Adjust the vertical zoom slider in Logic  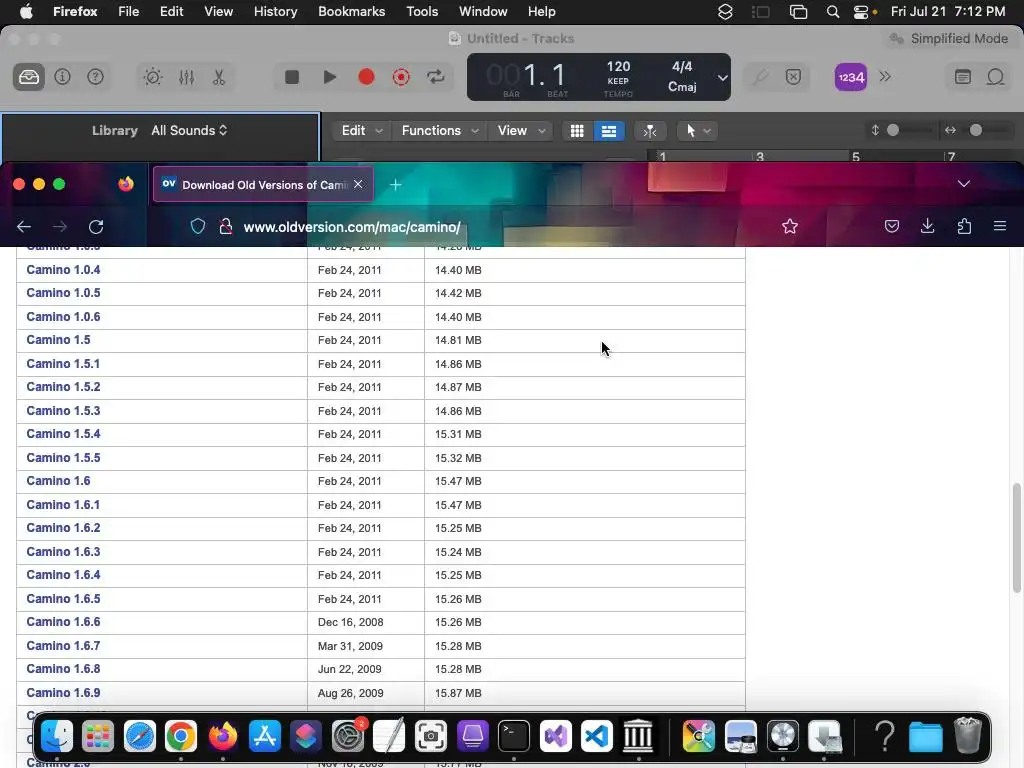[893, 130]
